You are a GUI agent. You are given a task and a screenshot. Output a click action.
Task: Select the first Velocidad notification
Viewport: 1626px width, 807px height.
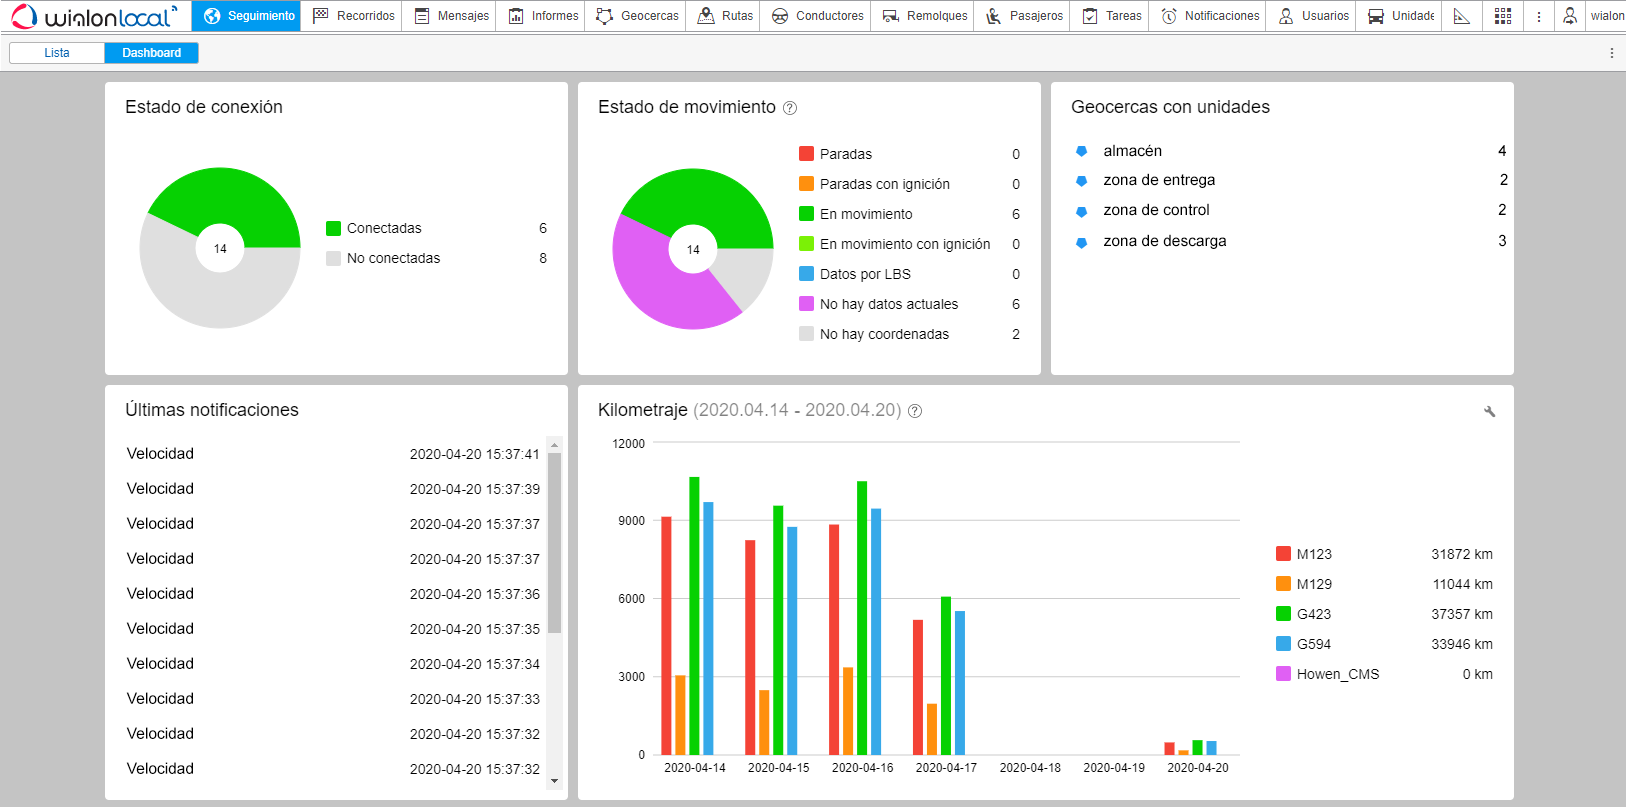coord(161,454)
